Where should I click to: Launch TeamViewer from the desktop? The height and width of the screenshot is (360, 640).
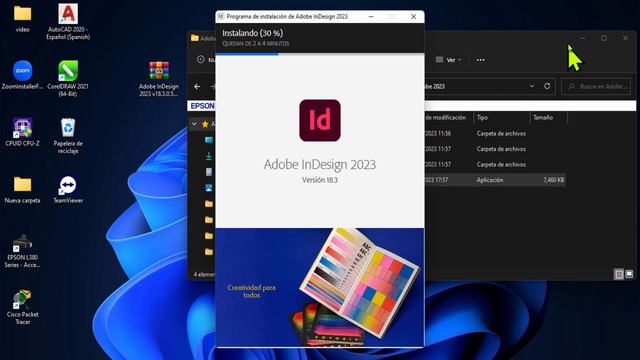click(68, 189)
